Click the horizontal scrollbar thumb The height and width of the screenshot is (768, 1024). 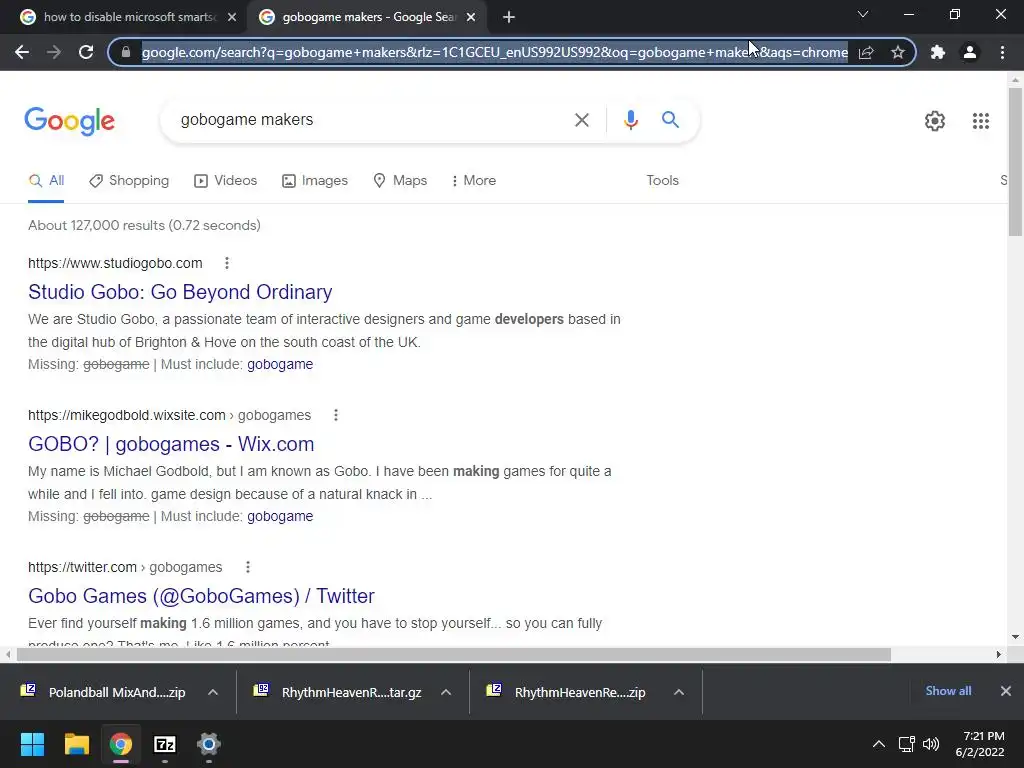pyautogui.click(x=454, y=654)
